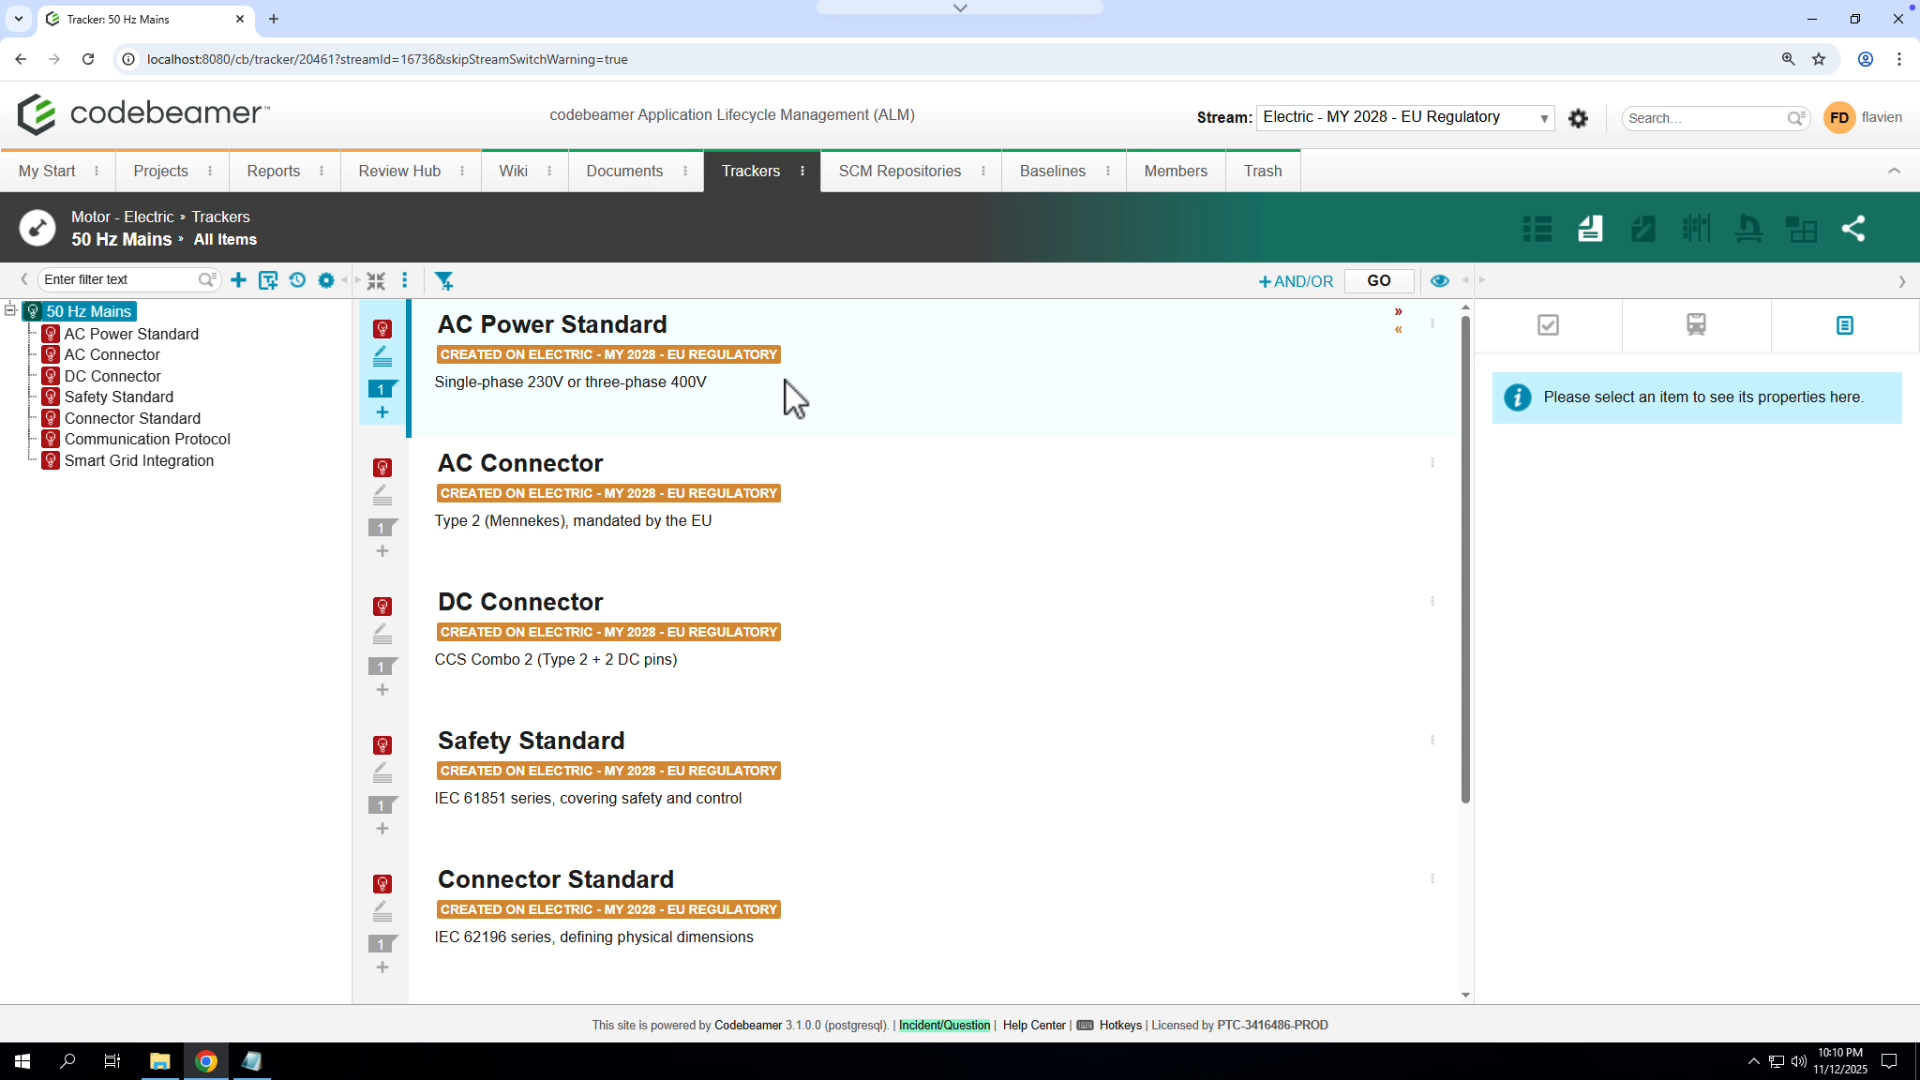1920x1080 pixels.
Task: Open document edit view icon
Action: click(1643, 229)
